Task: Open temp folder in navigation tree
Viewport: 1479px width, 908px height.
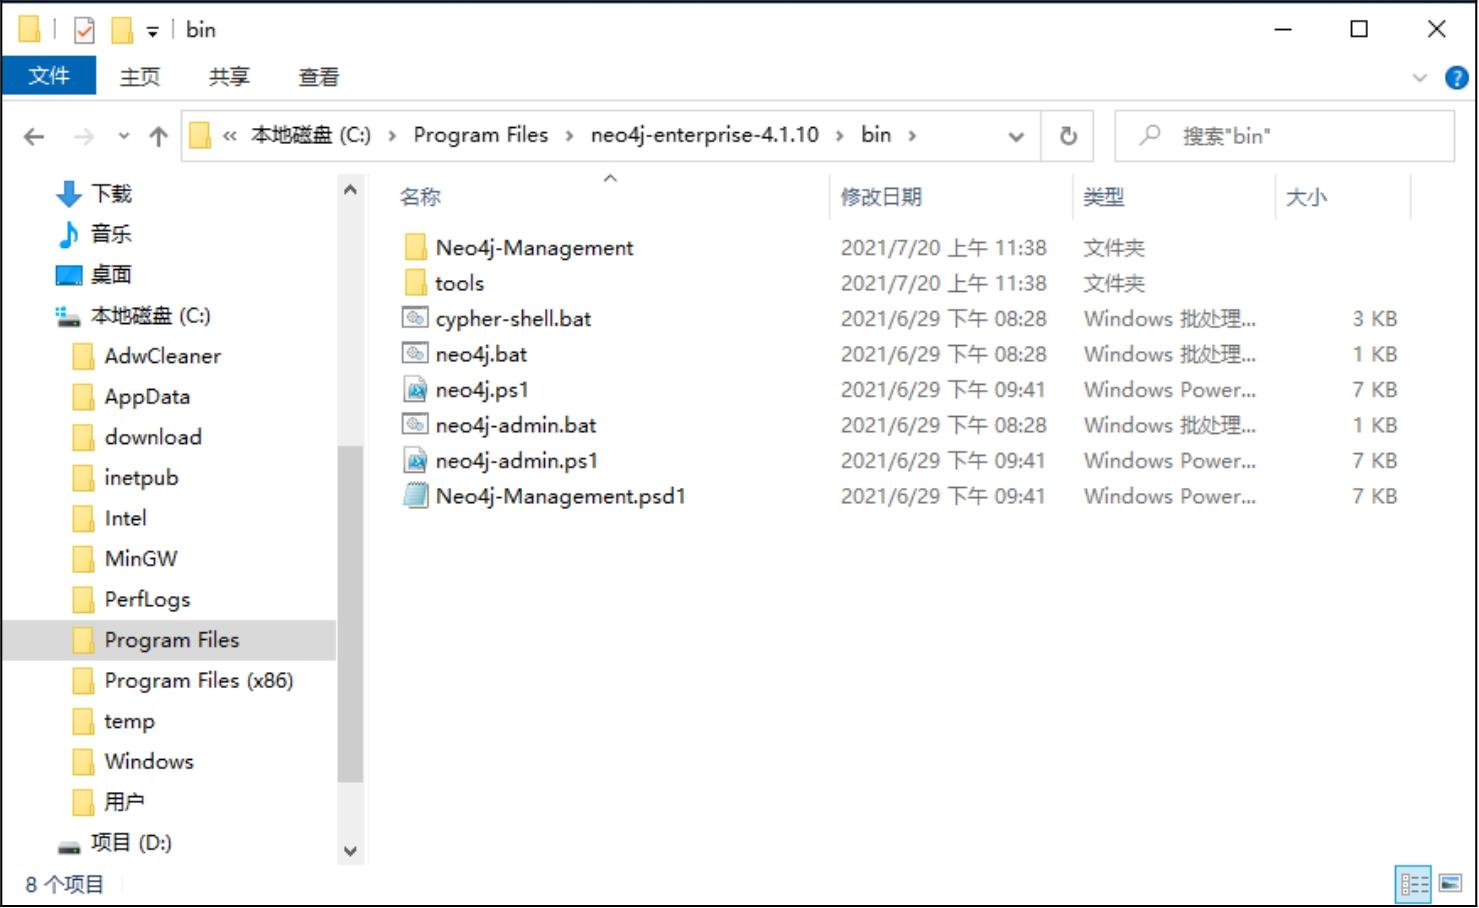Action: (129, 721)
